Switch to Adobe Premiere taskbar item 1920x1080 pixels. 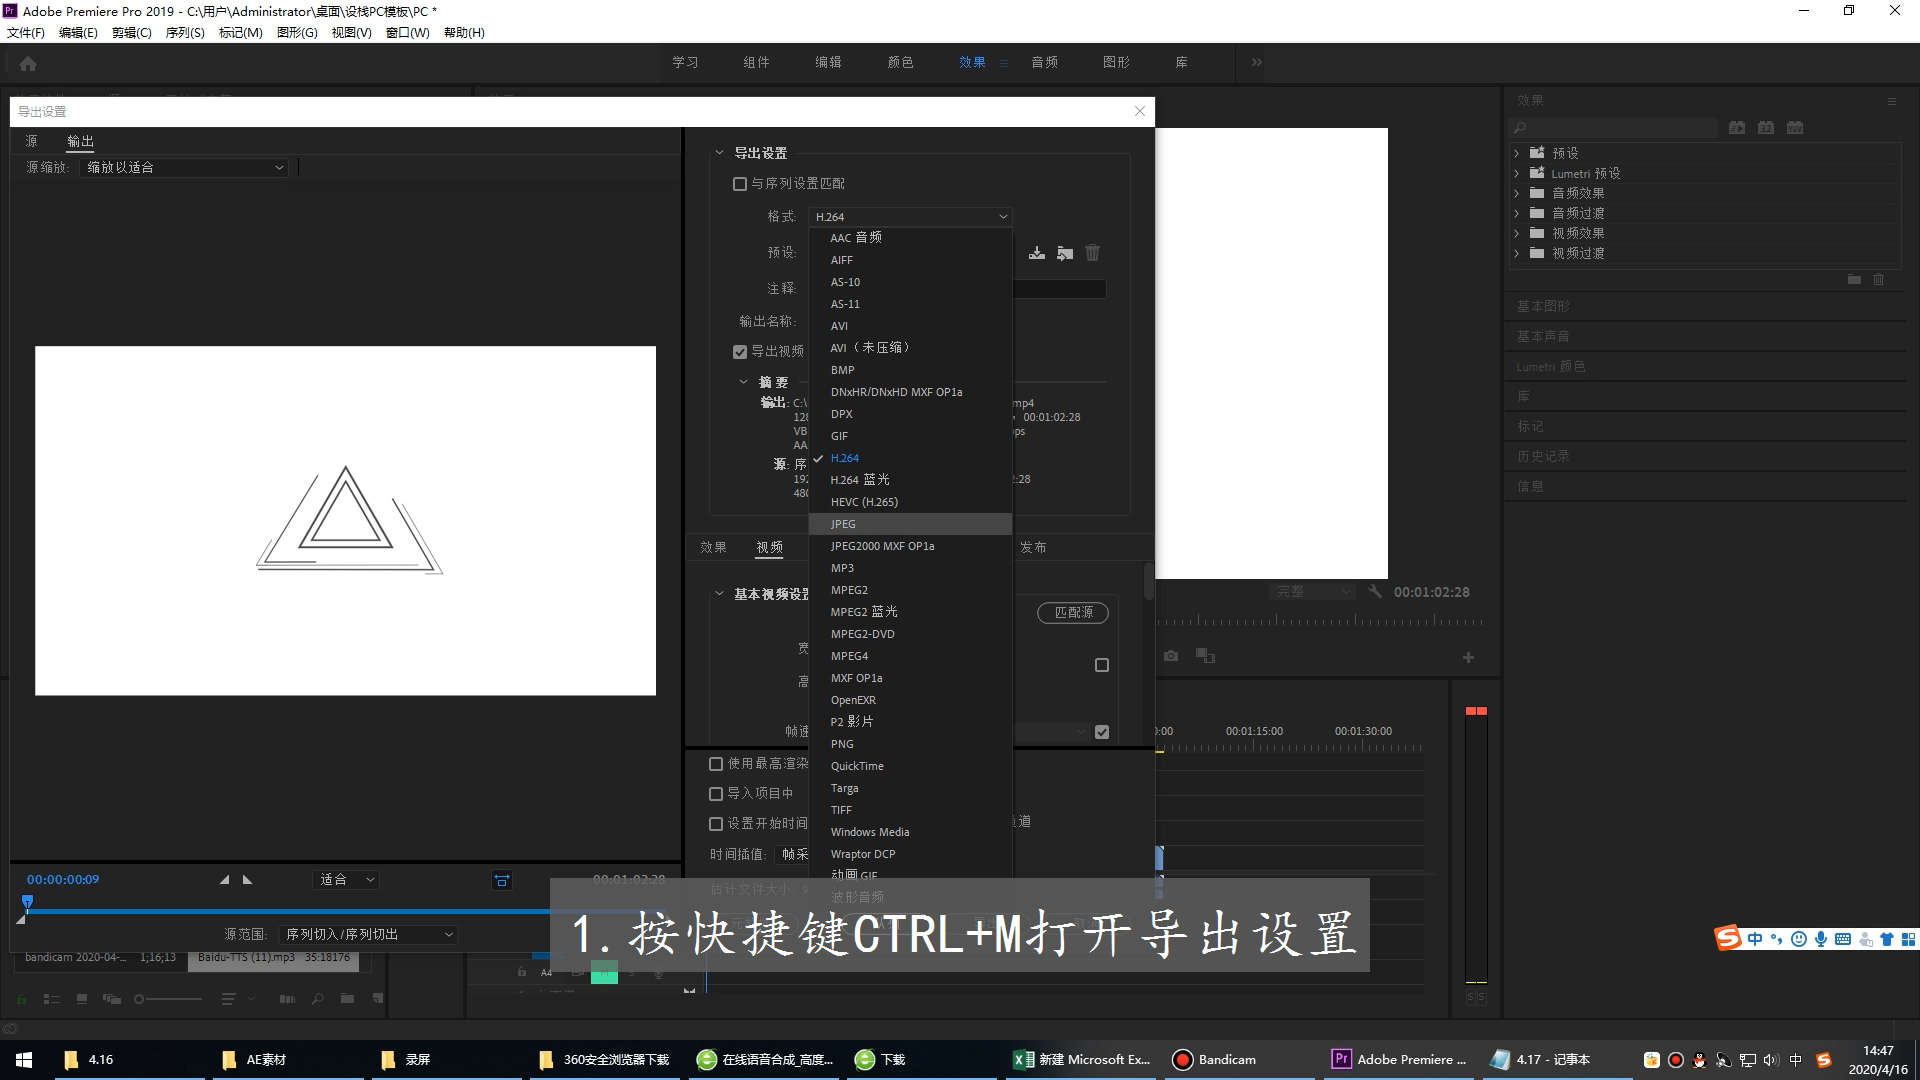tap(1398, 1059)
